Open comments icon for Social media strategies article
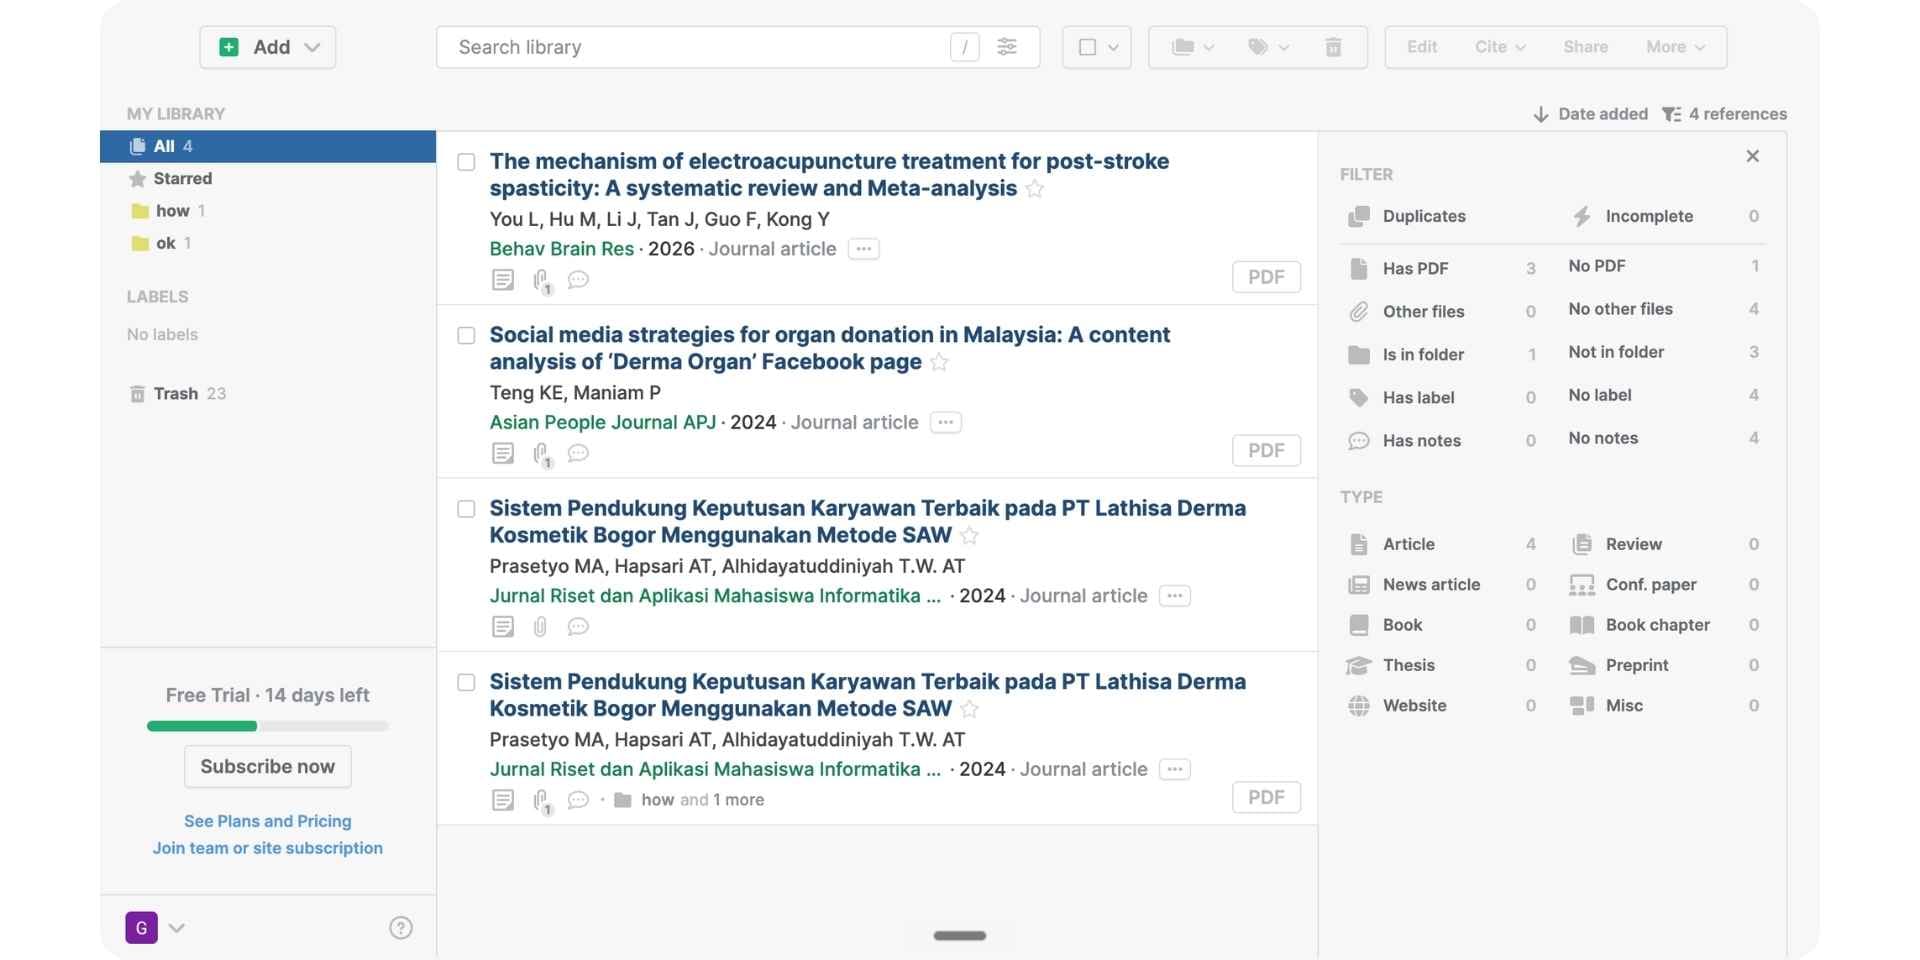 578,453
